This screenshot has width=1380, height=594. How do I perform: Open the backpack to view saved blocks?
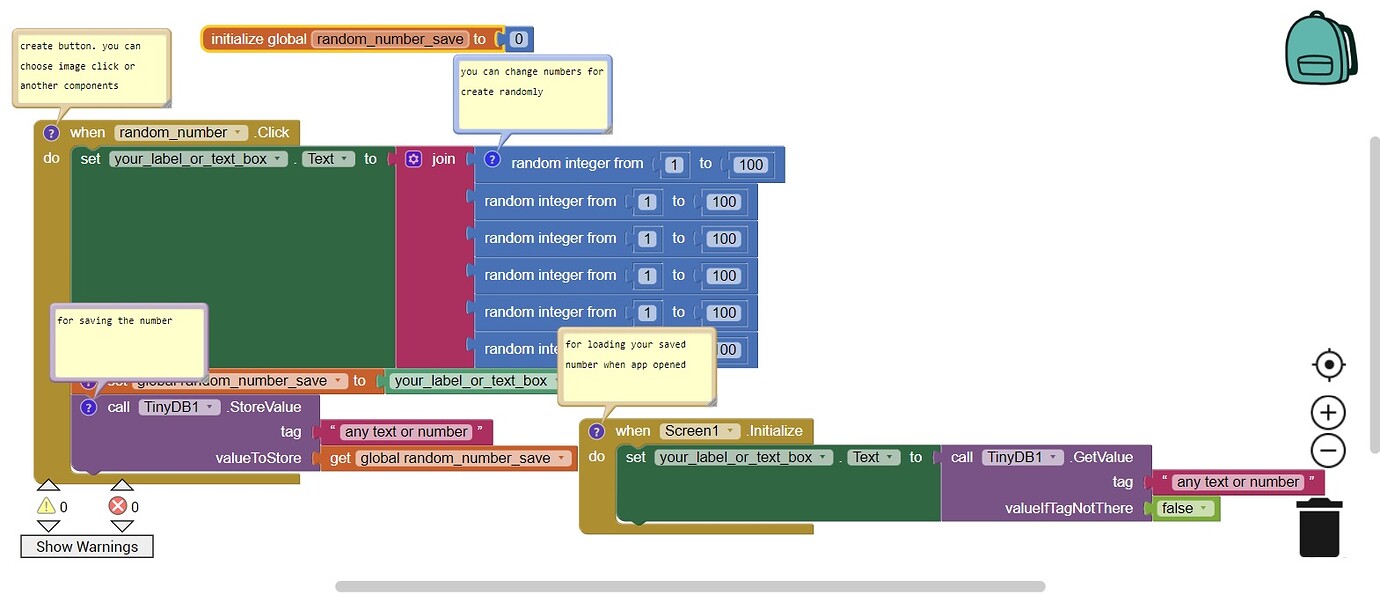pyautogui.click(x=1320, y=45)
